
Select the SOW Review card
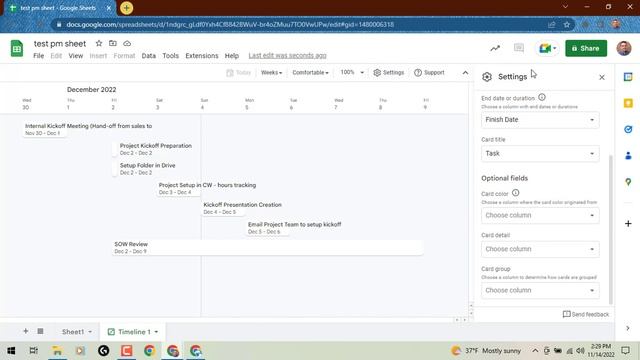pos(268,247)
